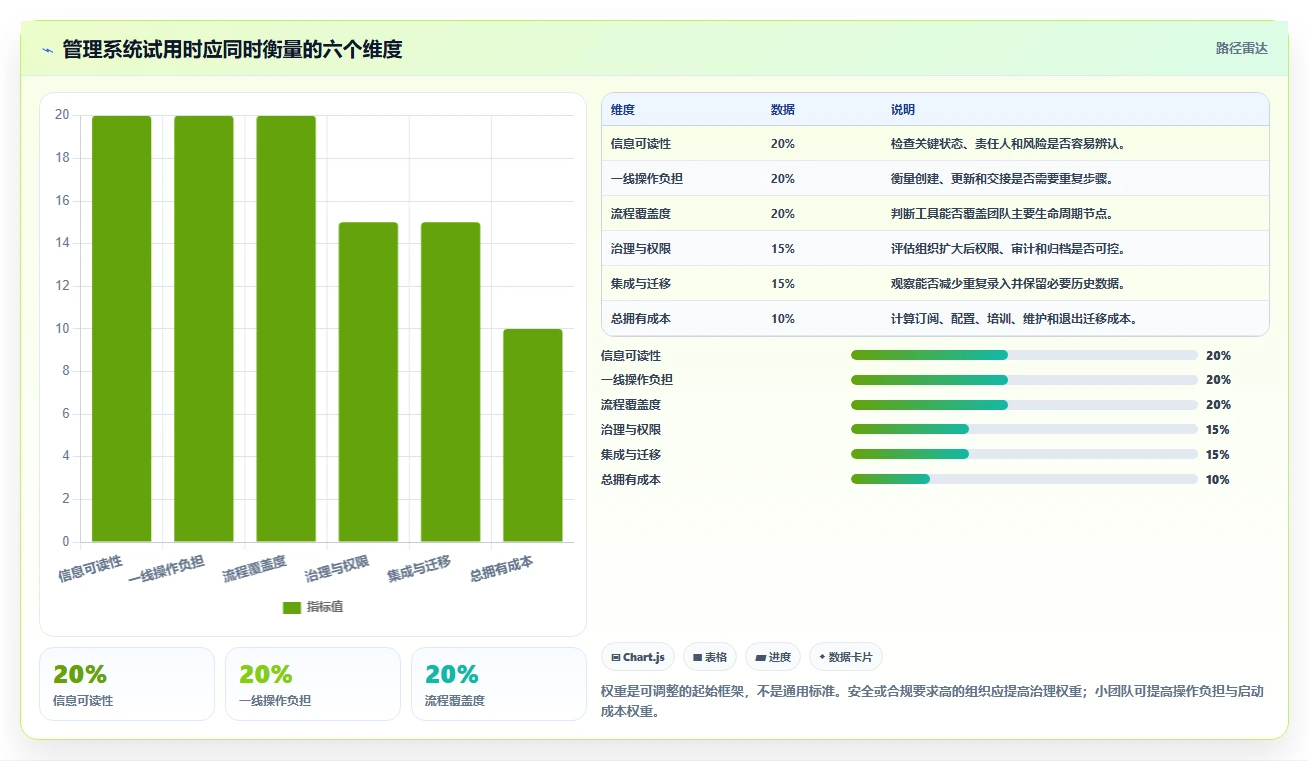Screen dimensions: 1309x761
Task: Click the 总拥有成本 progress bar
Action: pos(1024,479)
